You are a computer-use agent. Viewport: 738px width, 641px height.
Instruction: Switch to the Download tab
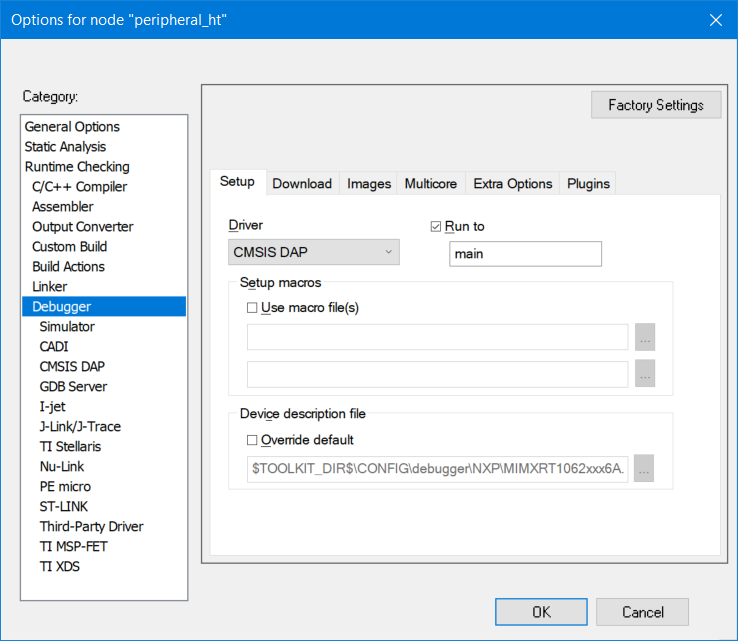[301, 184]
